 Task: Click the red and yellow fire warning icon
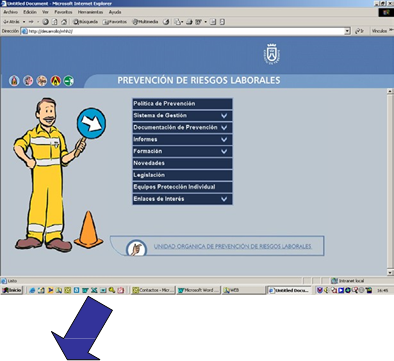pos(56,81)
